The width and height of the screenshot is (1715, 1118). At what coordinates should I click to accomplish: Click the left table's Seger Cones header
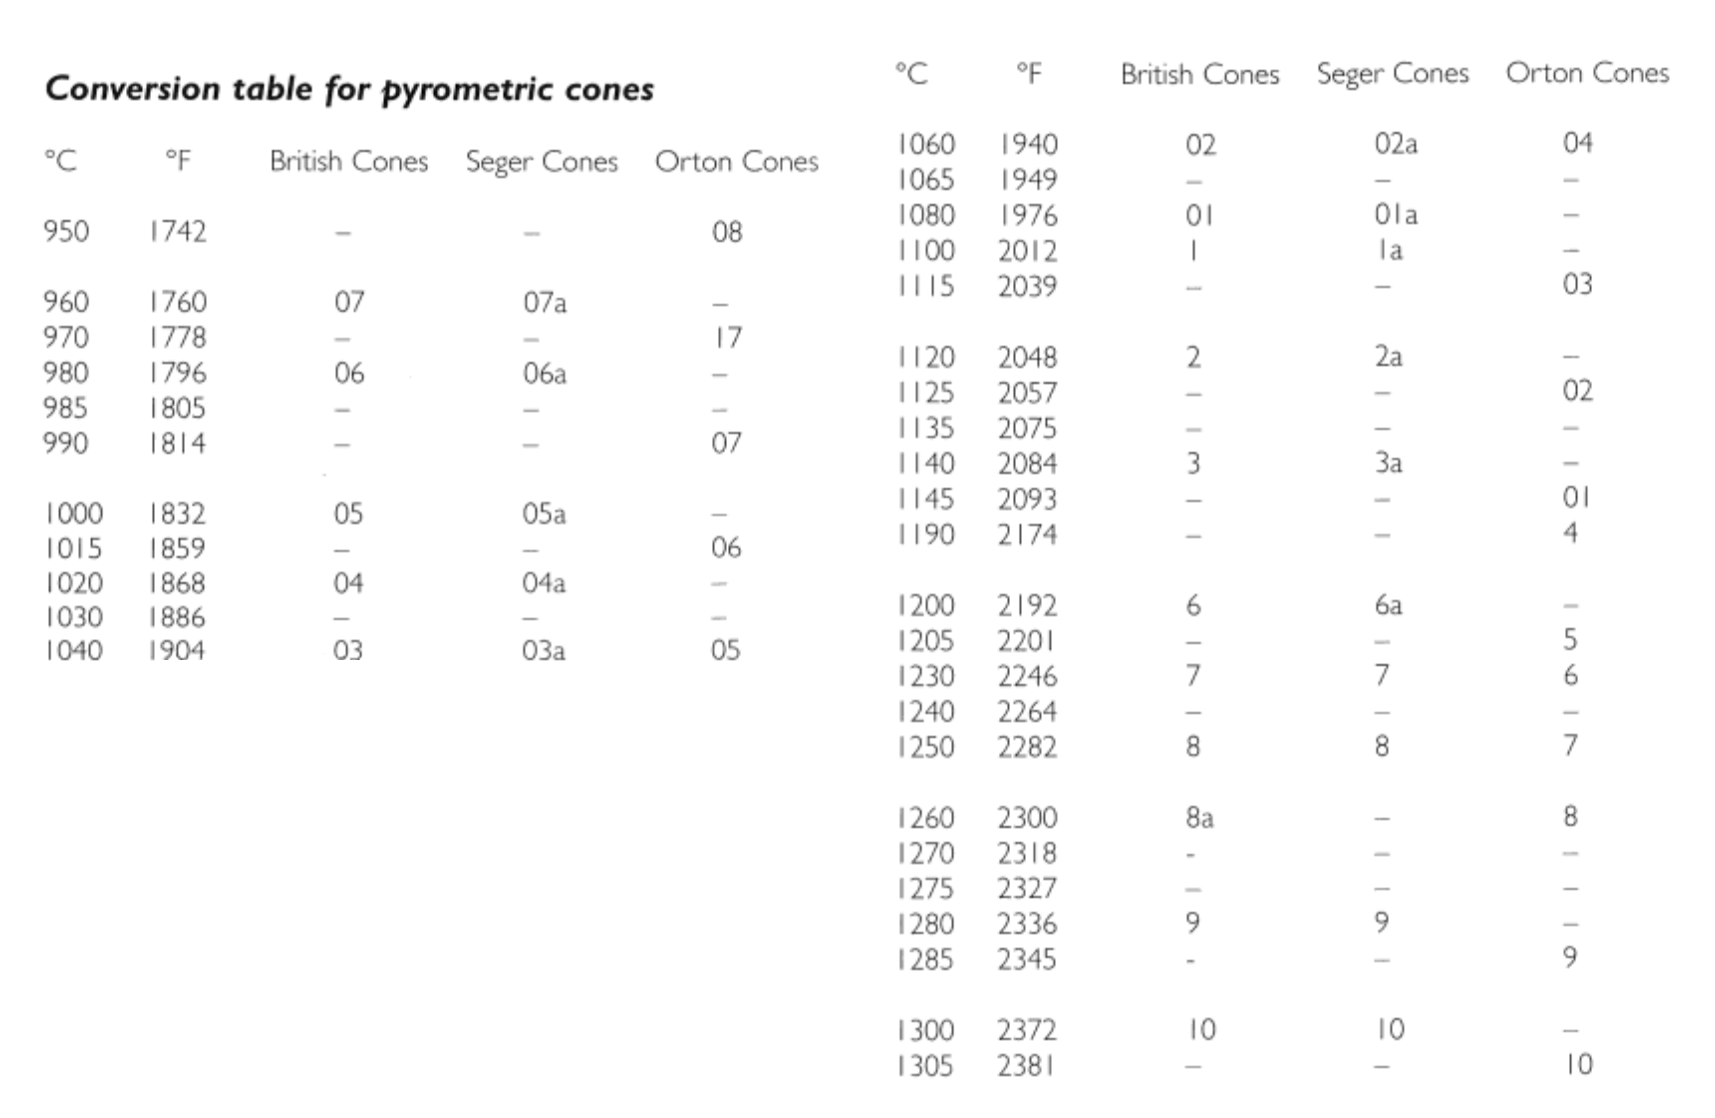(x=541, y=161)
